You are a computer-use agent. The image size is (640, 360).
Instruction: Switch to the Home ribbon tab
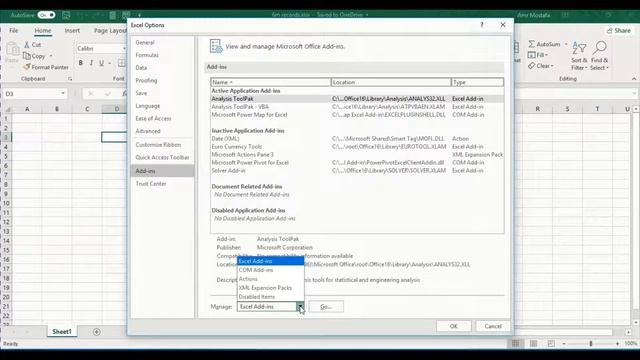(x=43, y=31)
